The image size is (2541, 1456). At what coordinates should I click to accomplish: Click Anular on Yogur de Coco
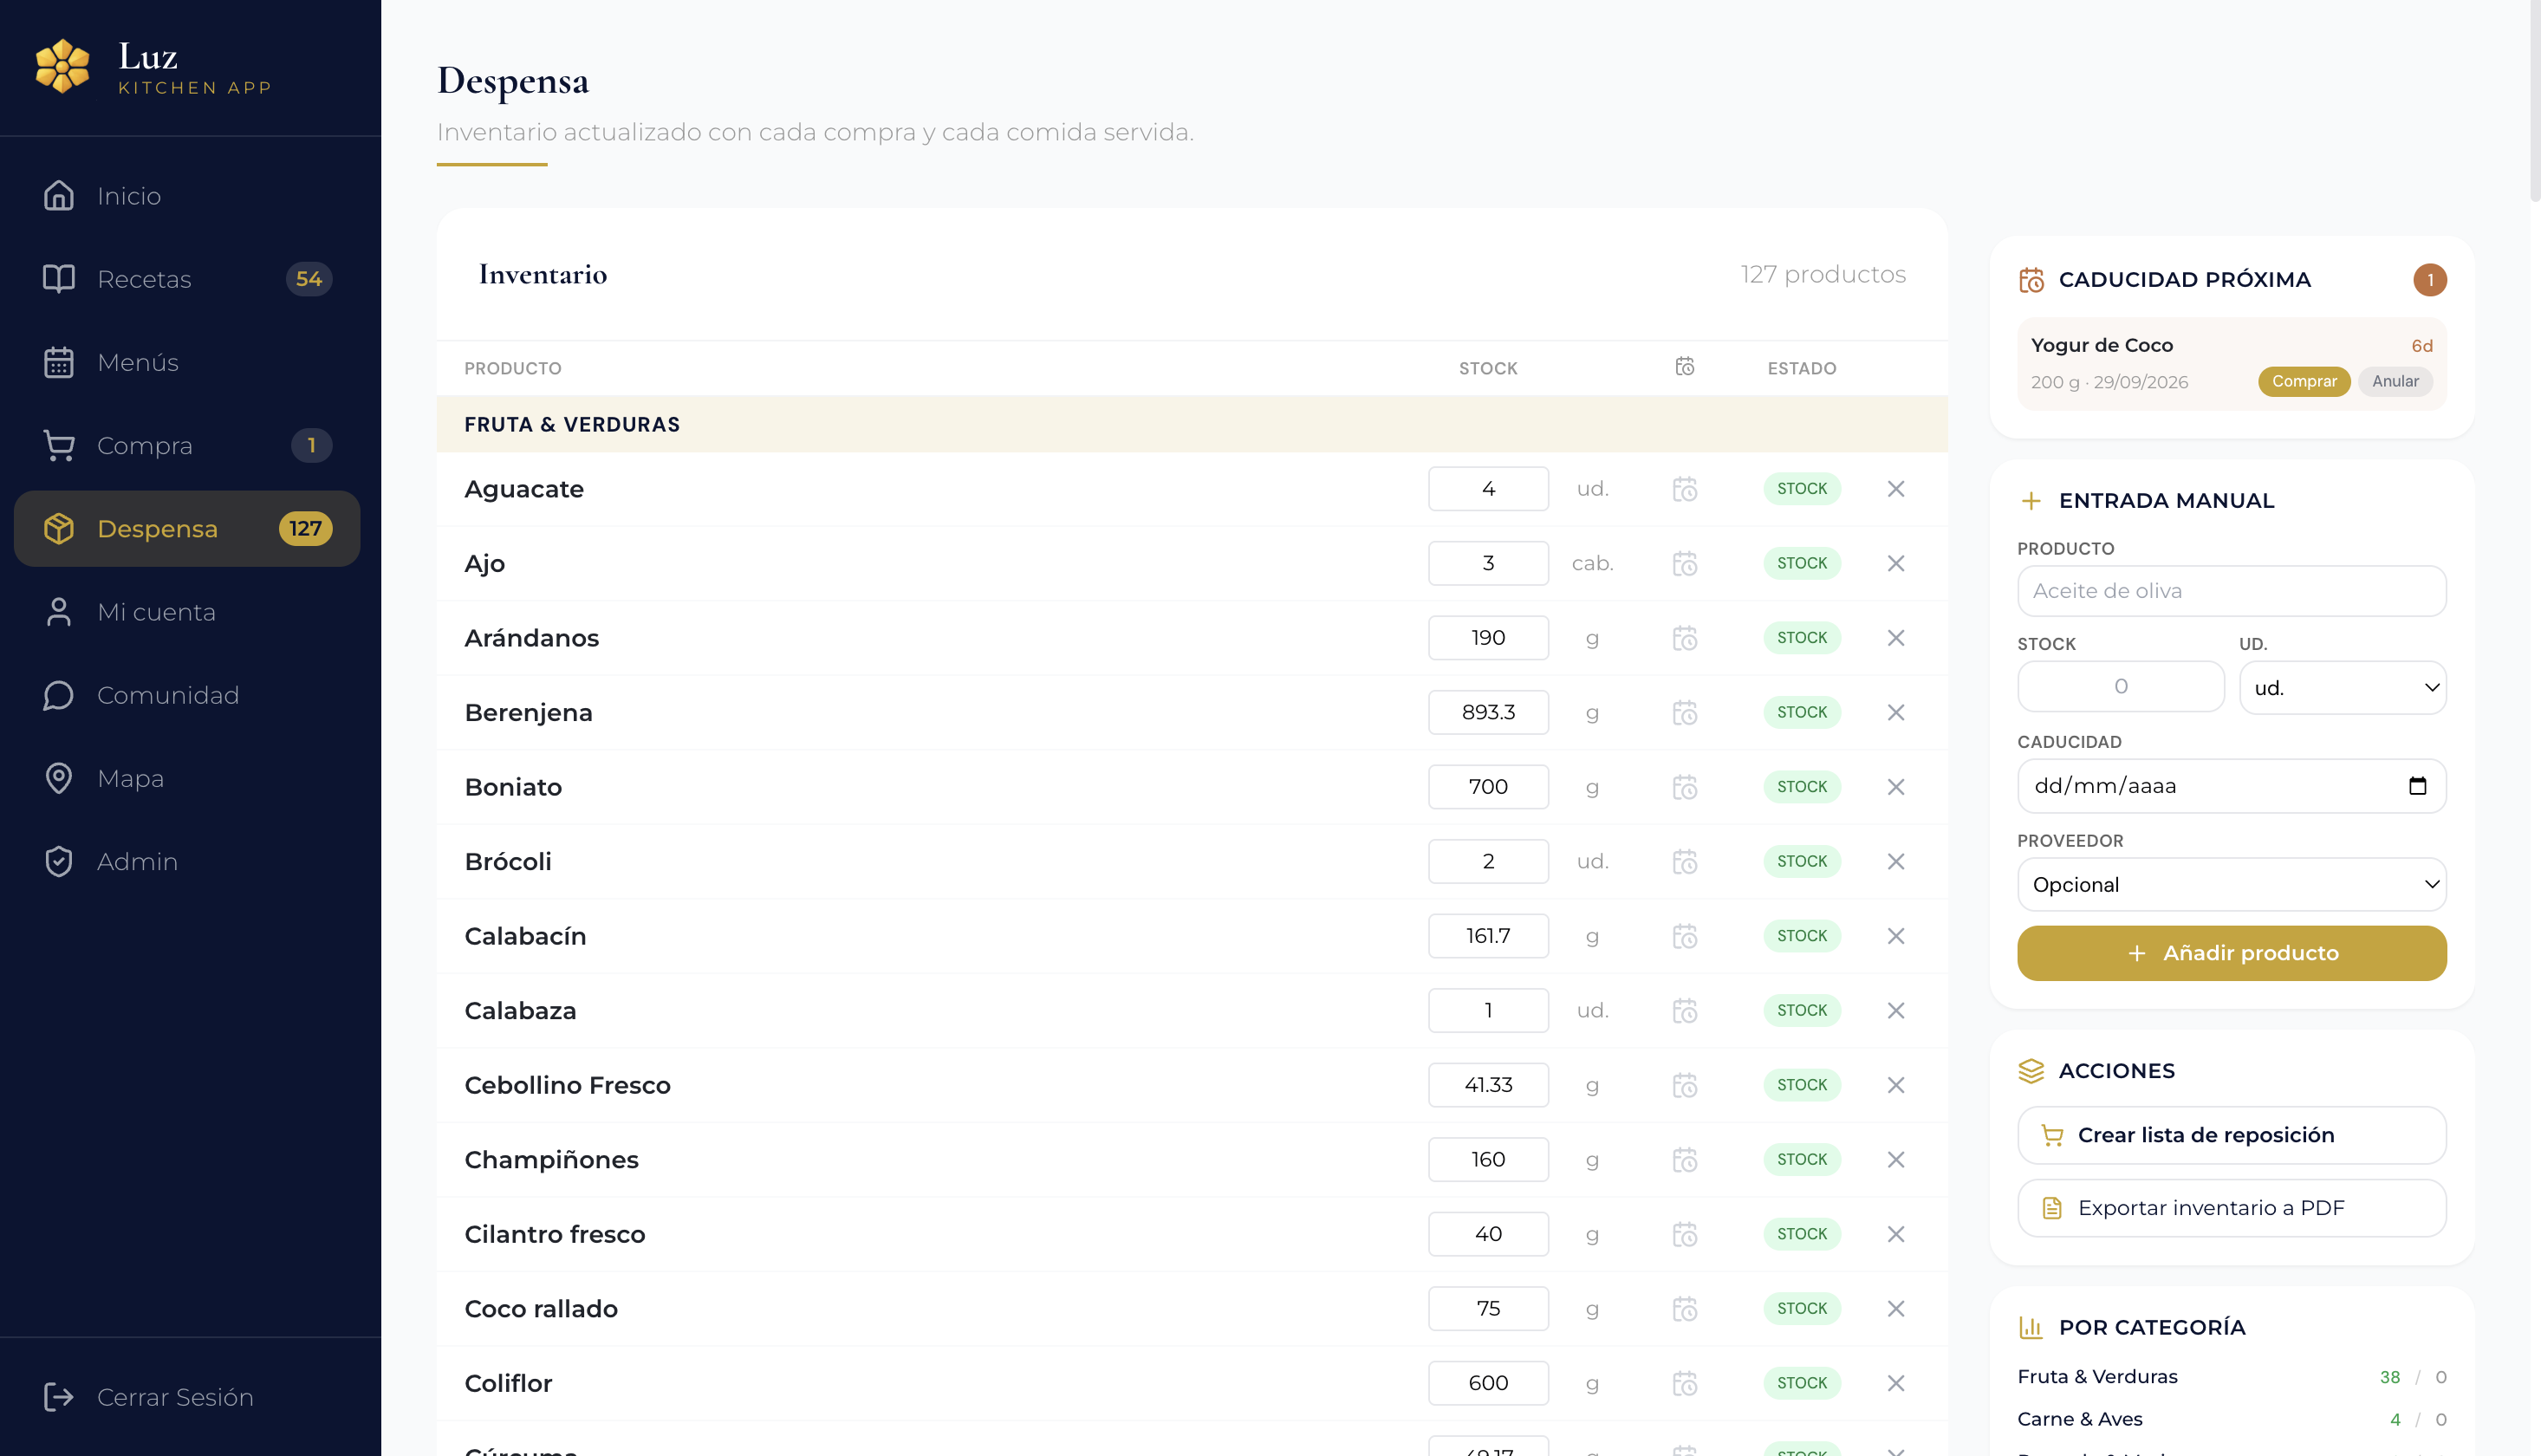(x=2395, y=382)
